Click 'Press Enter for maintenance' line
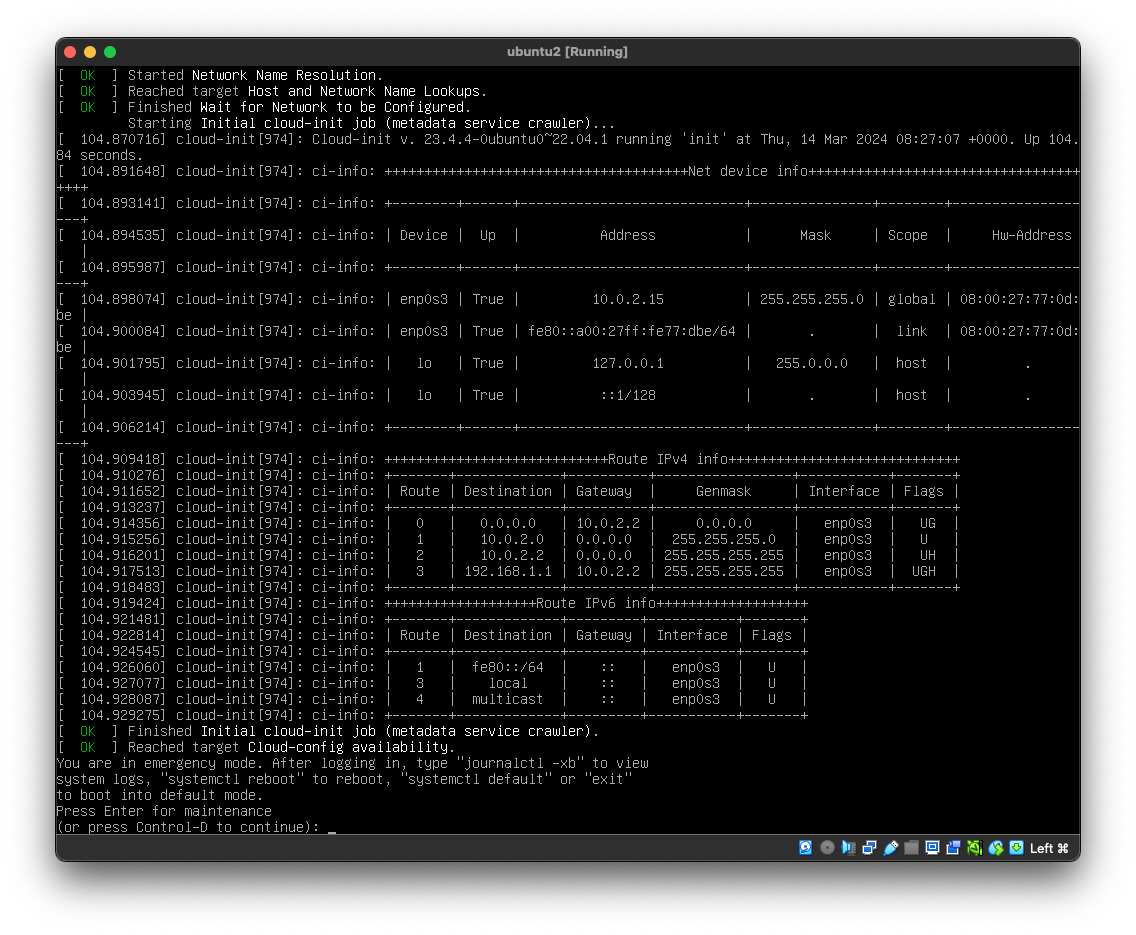The width and height of the screenshot is (1136, 935). pyautogui.click(x=164, y=811)
